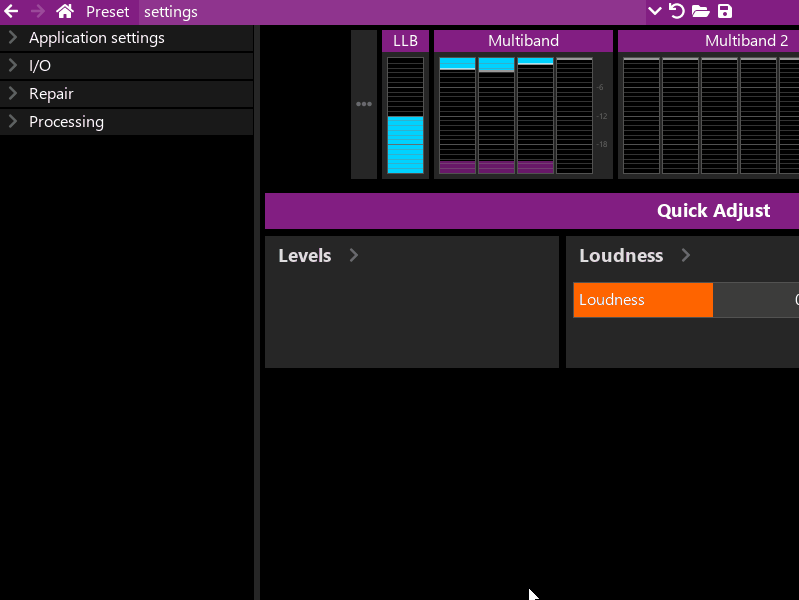Viewport: 799px width, 600px height.
Task: Click the undo/revert preset icon
Action: pyautogui.click(x=677, y=12)
